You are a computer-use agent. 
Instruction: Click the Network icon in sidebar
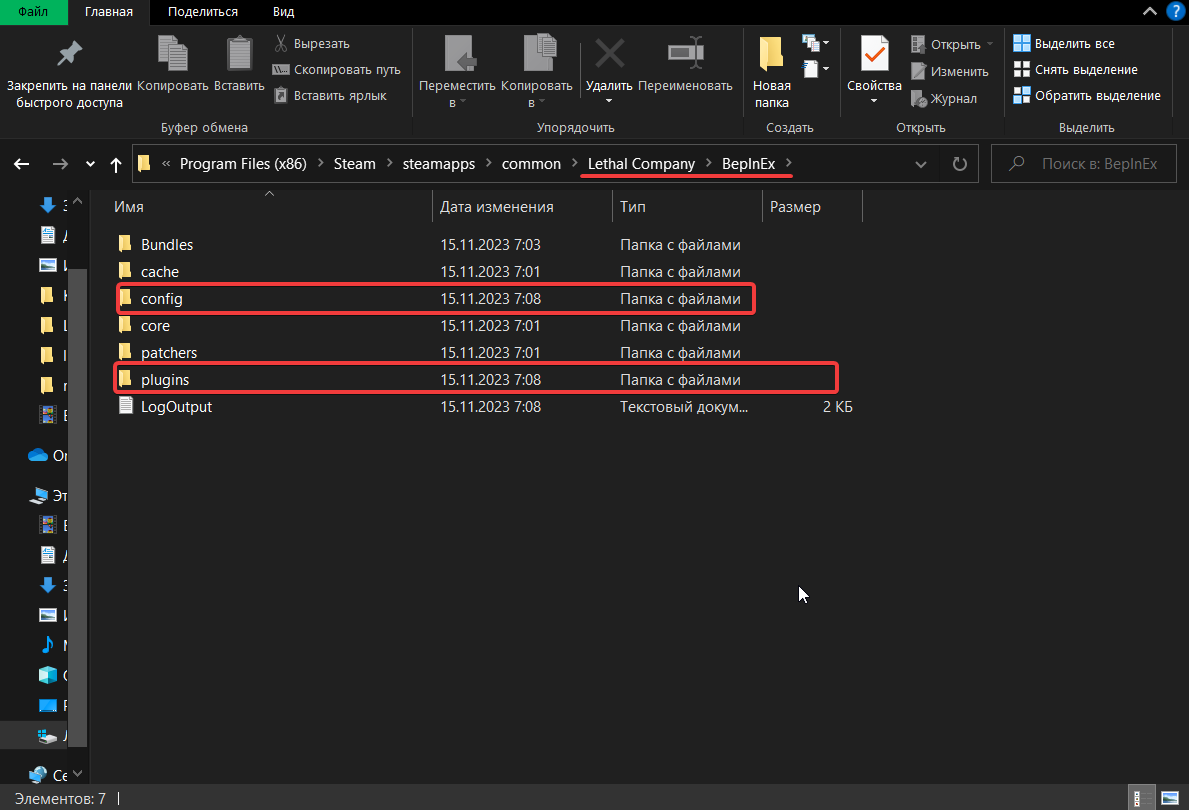pos(38,774)
